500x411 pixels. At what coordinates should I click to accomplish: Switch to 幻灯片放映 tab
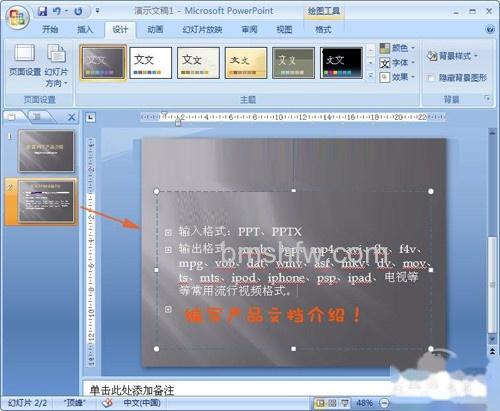(x=202, y=30)
